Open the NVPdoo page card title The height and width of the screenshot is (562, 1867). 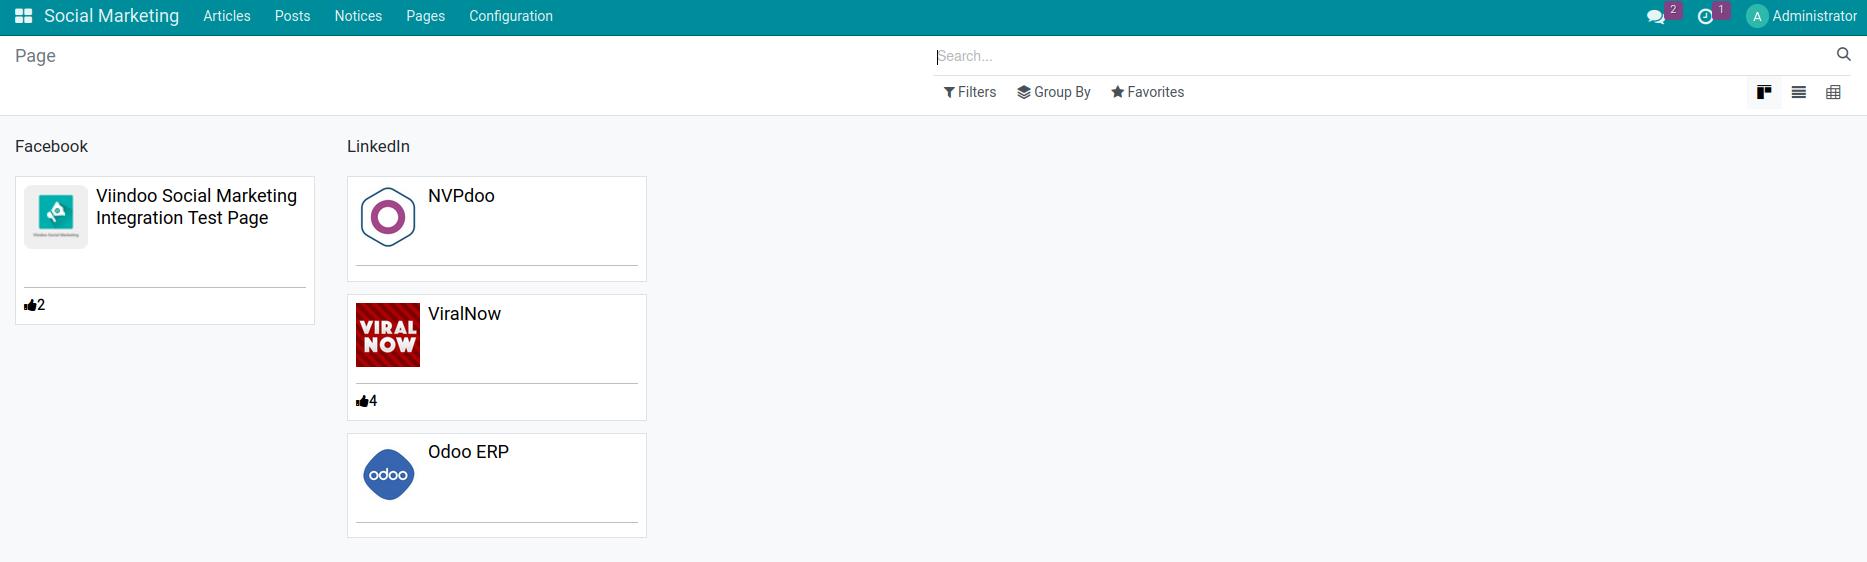[x=461, y=196]
